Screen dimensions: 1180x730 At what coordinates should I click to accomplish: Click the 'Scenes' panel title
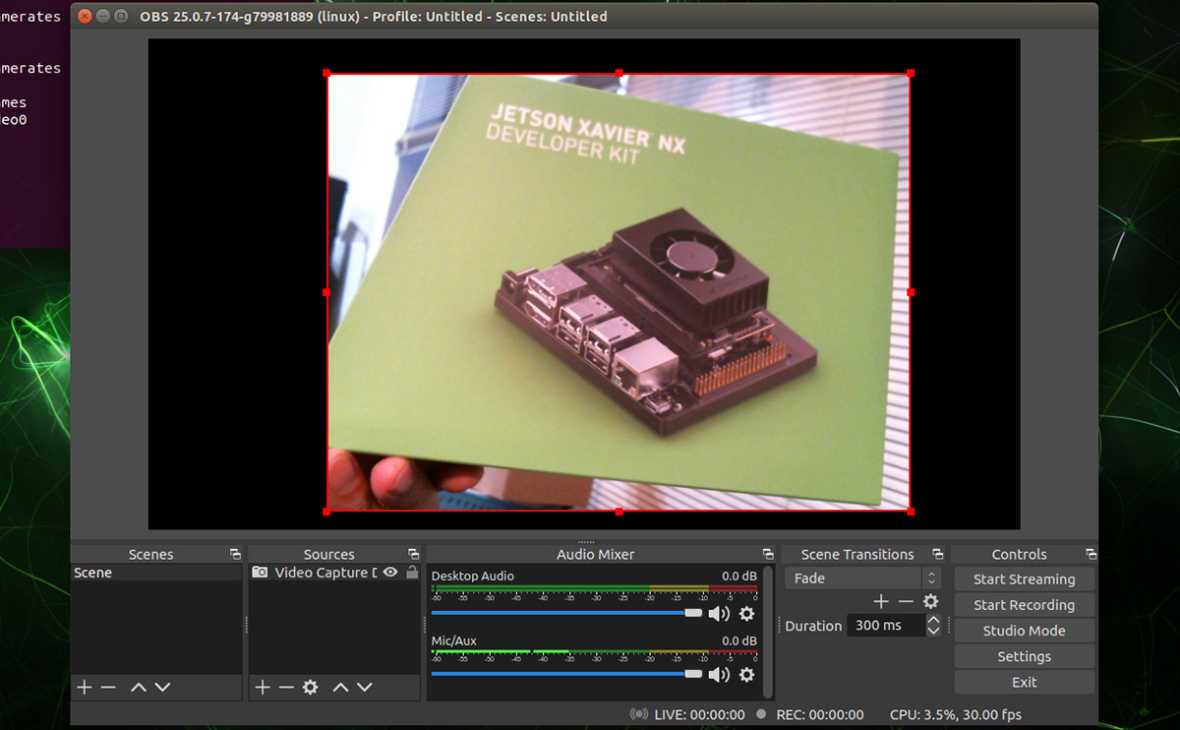click(x=151, y=554)
